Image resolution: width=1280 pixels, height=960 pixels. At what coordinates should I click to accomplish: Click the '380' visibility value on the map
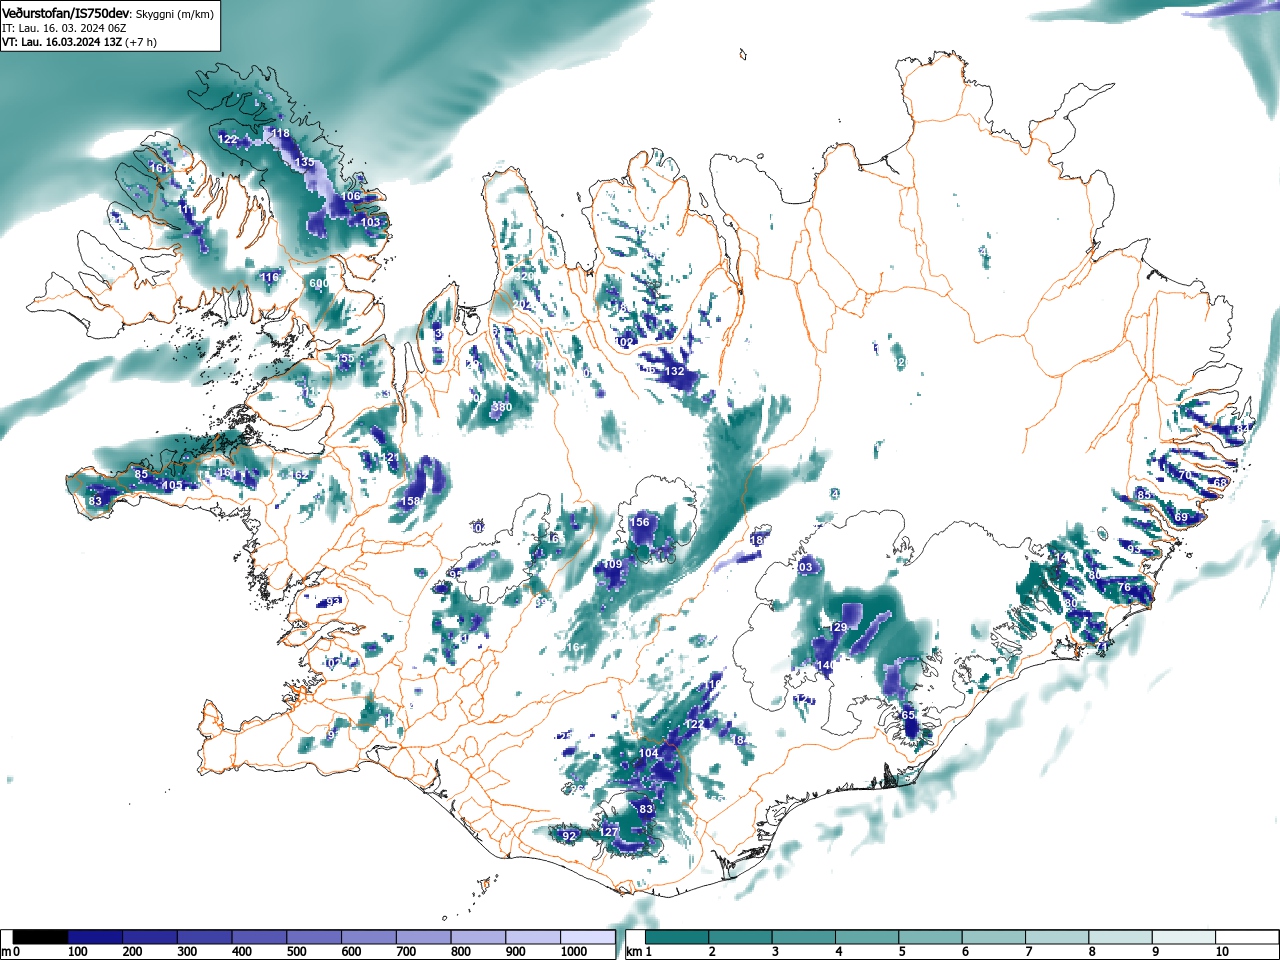click(502, 407)
